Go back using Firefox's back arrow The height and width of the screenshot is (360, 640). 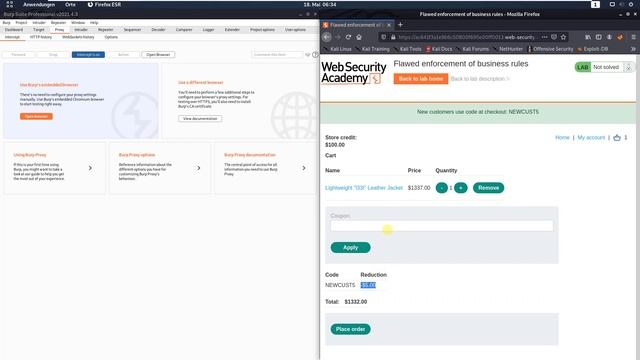point(327,37)
